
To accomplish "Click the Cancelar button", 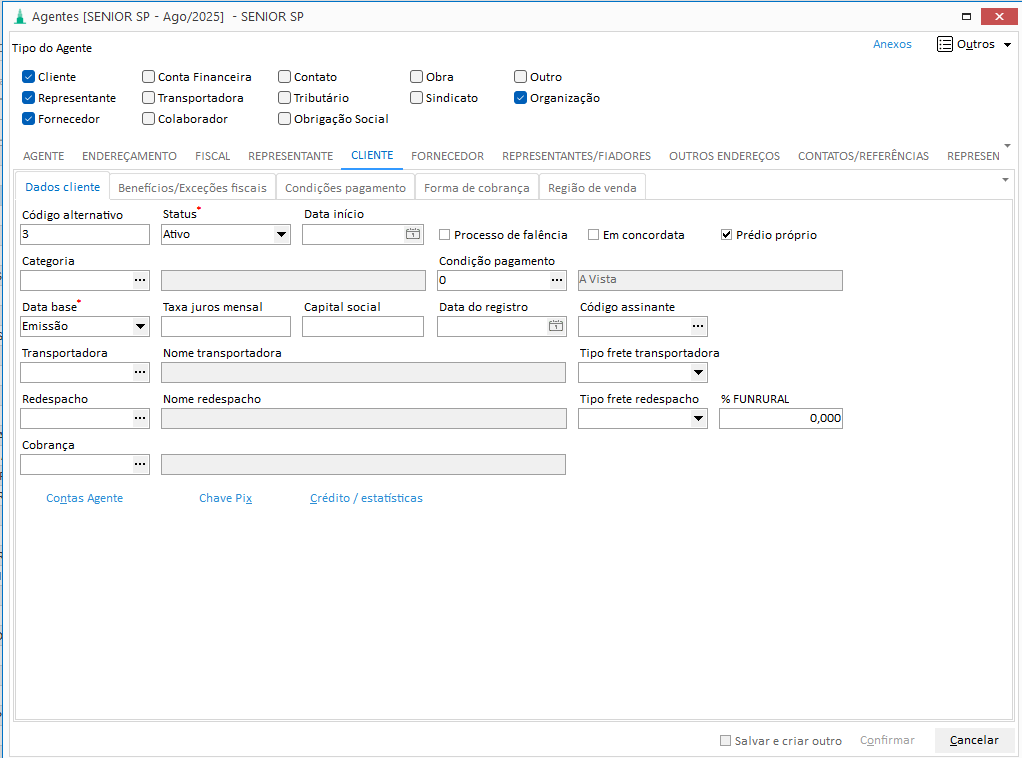I will coord(974,740).
